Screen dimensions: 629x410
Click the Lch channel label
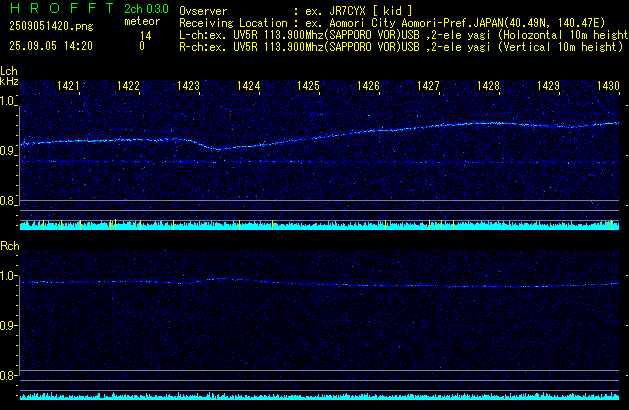click(x=9, y=71)
